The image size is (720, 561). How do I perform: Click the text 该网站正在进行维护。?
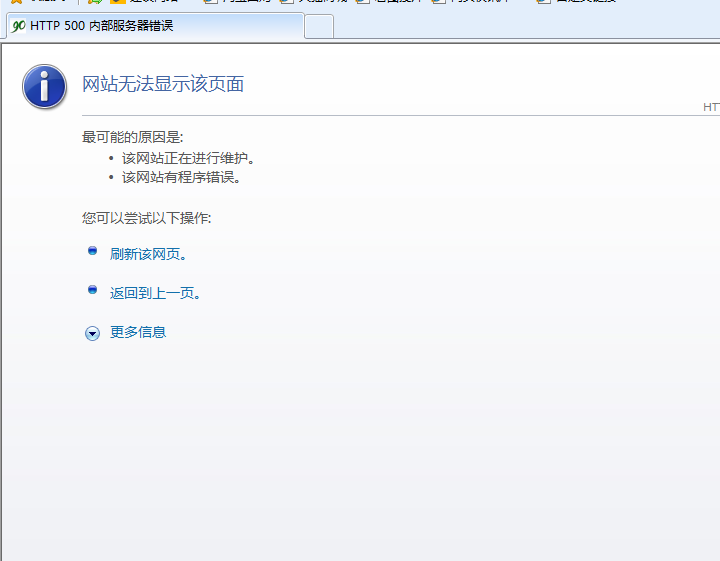188,158
